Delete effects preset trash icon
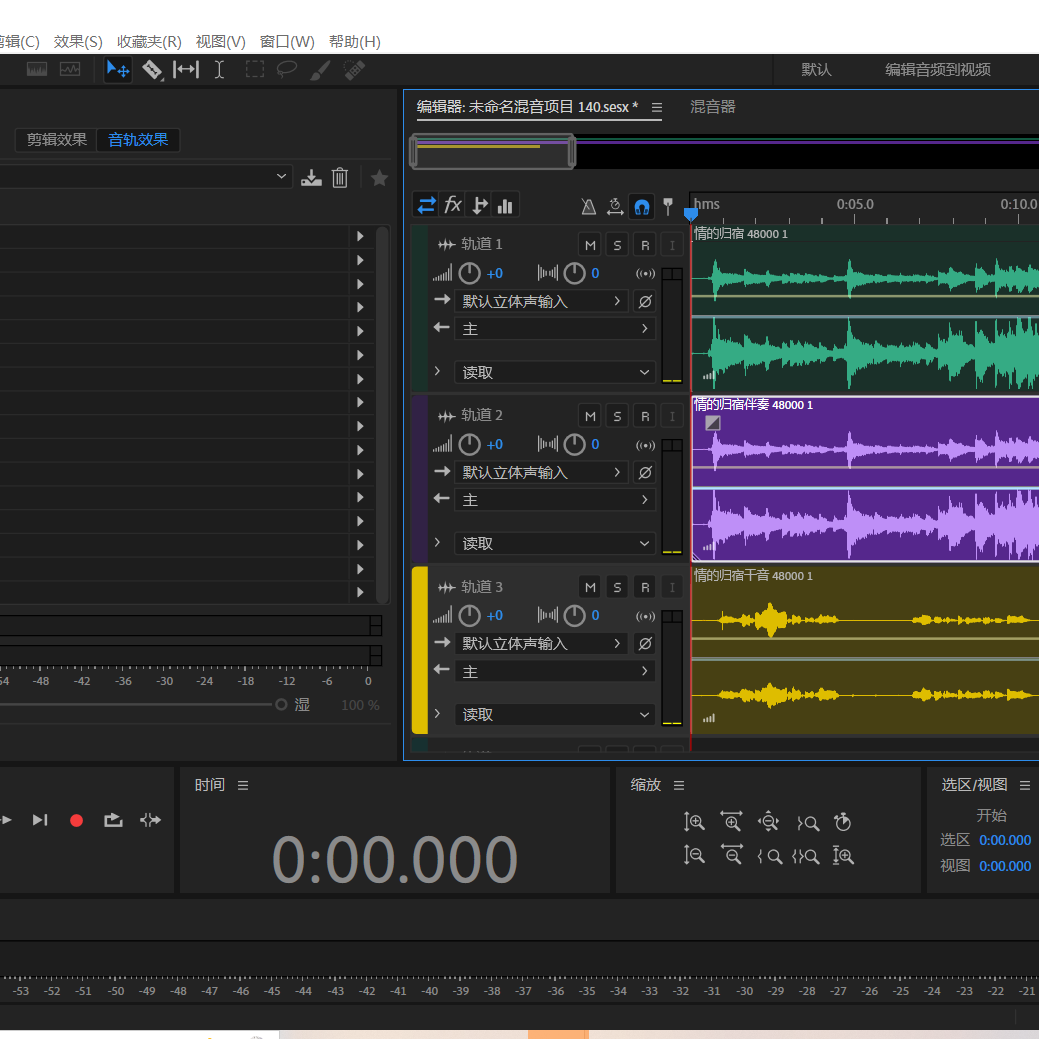 click(340, 178)
